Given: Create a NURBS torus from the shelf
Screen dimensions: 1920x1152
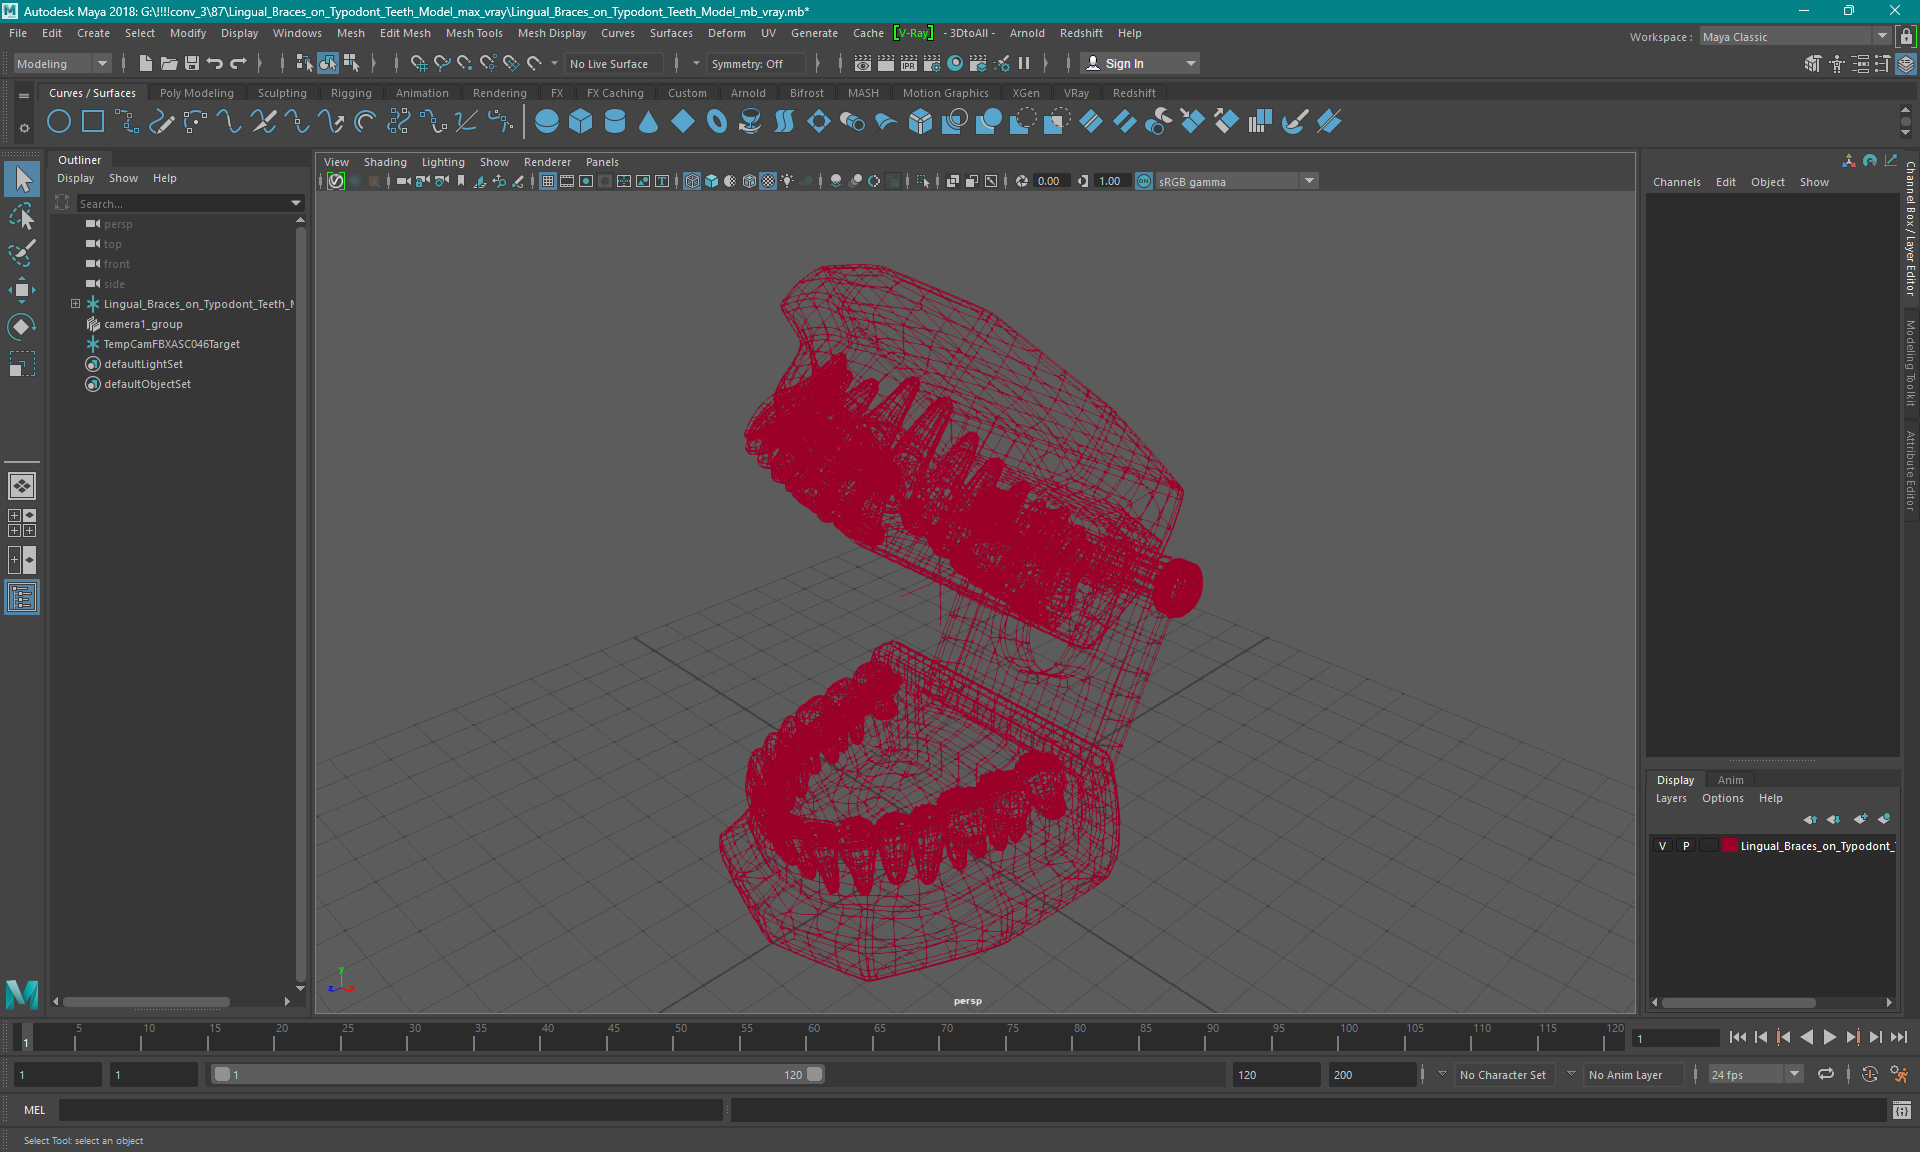Looking at the screenshot, I should tap(717, 122).
